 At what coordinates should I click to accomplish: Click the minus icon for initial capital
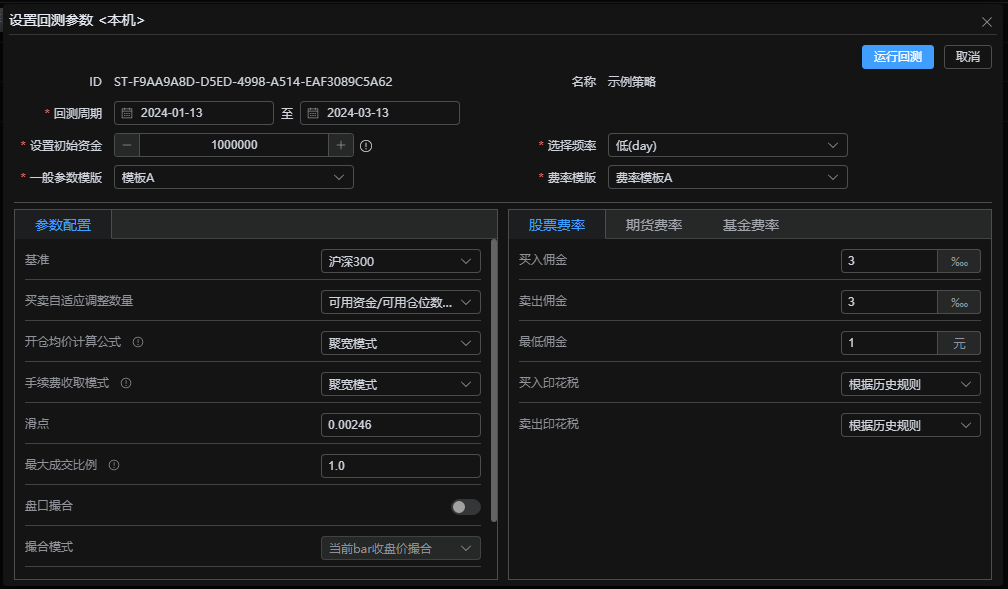tap(127, 145)
